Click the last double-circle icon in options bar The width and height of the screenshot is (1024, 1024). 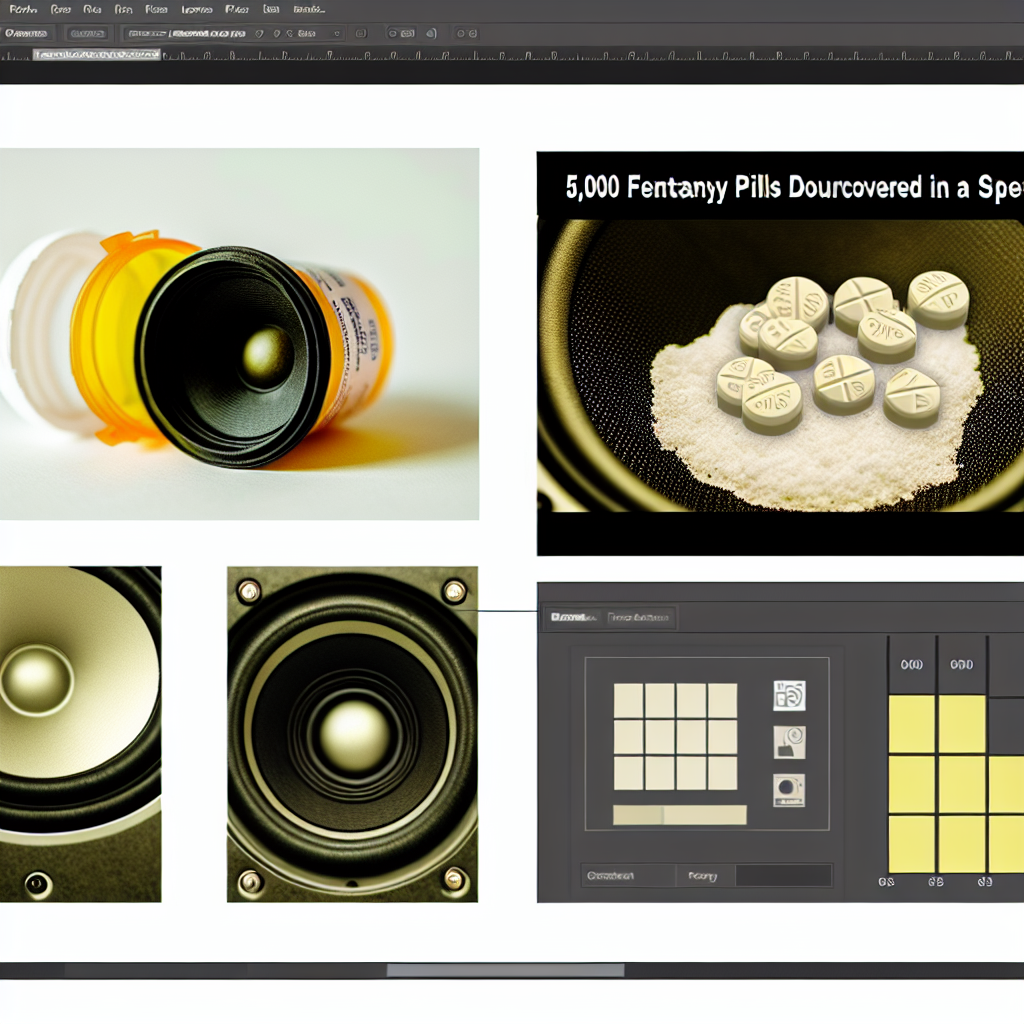click(x=466, y=33)
